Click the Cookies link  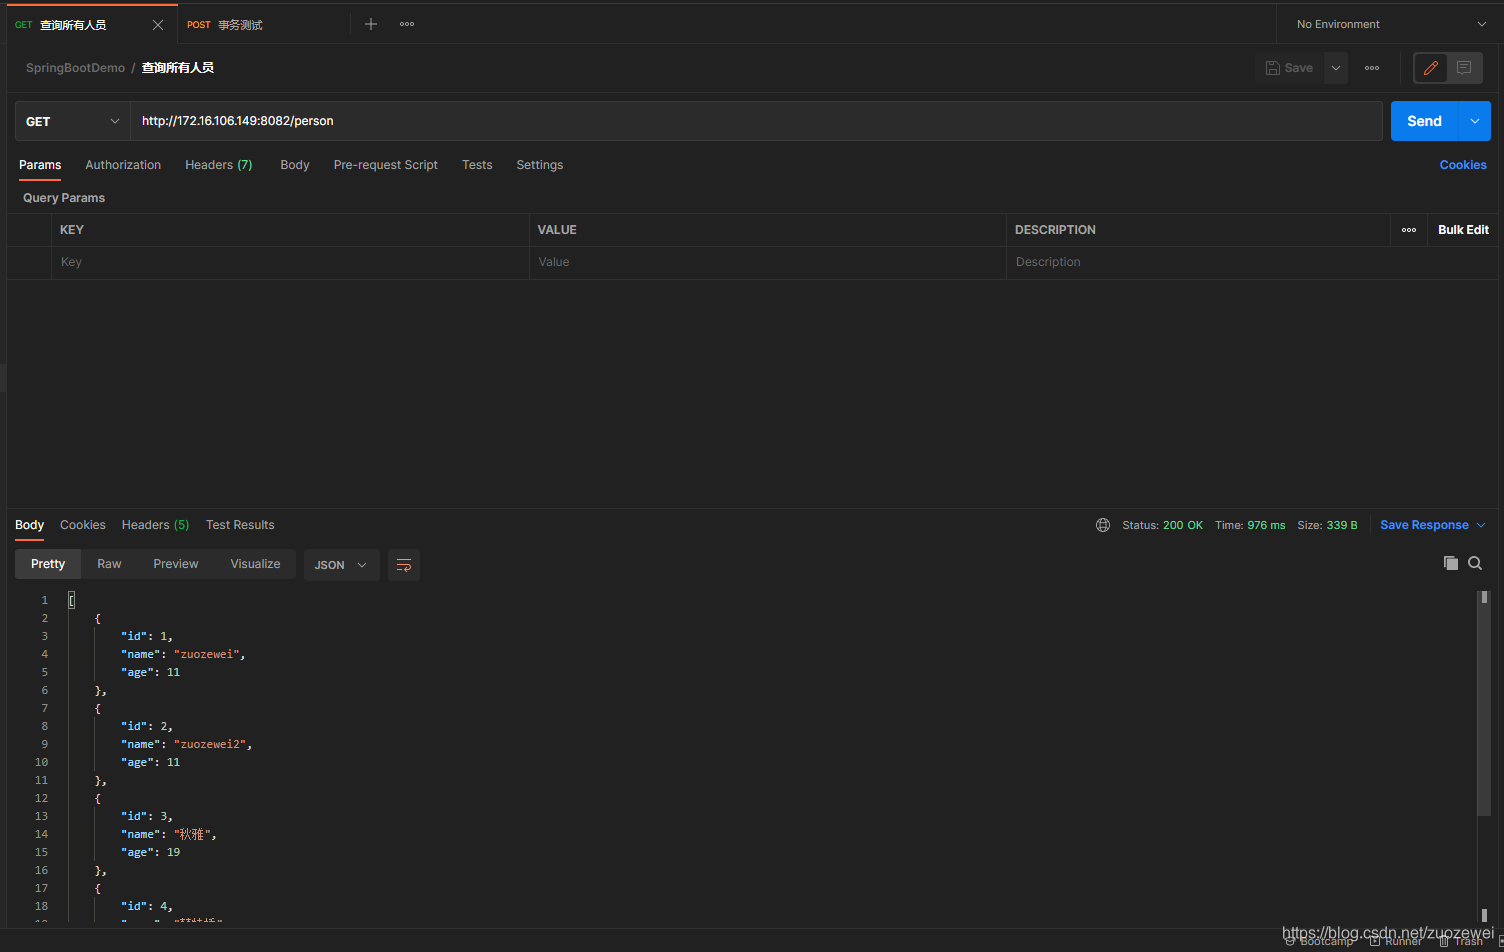point(1463,165)
